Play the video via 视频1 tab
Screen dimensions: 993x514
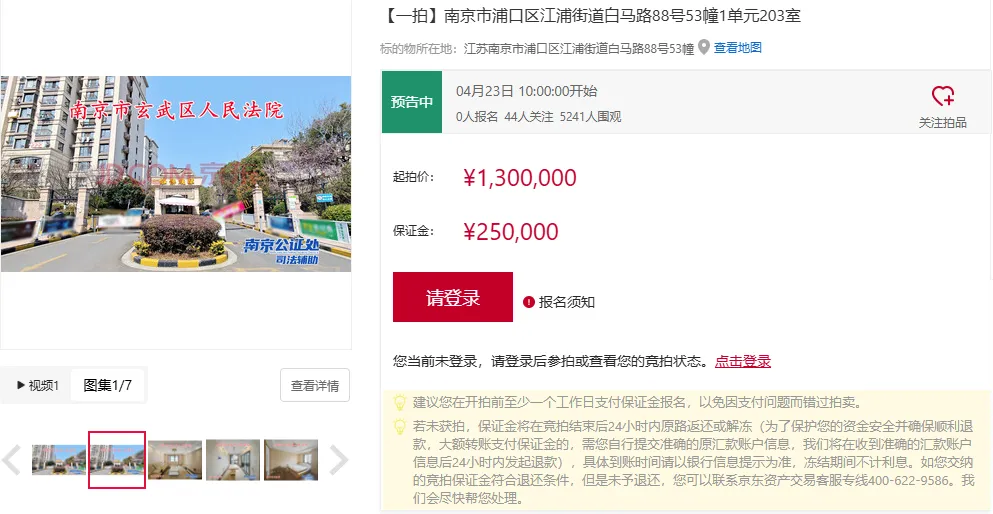point(37,386)
